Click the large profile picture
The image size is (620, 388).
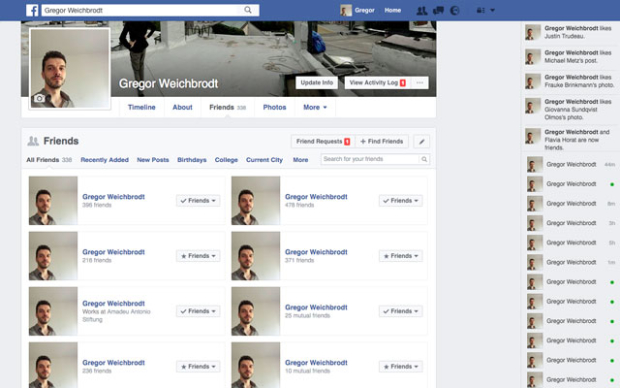point(70,68)
